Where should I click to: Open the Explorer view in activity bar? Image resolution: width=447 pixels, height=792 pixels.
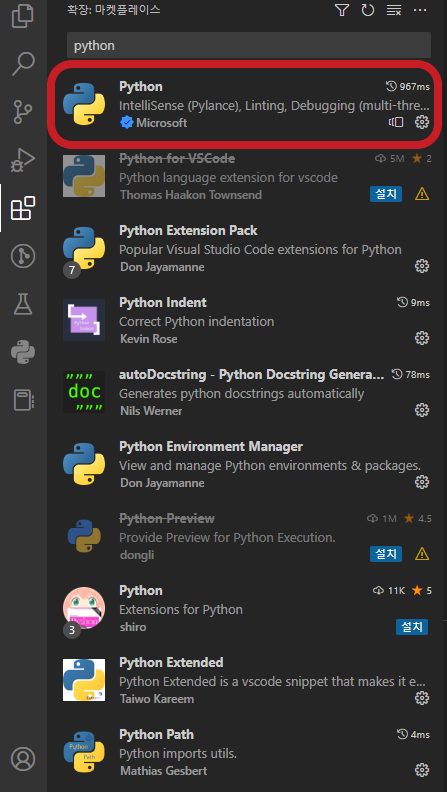(23, 15)
